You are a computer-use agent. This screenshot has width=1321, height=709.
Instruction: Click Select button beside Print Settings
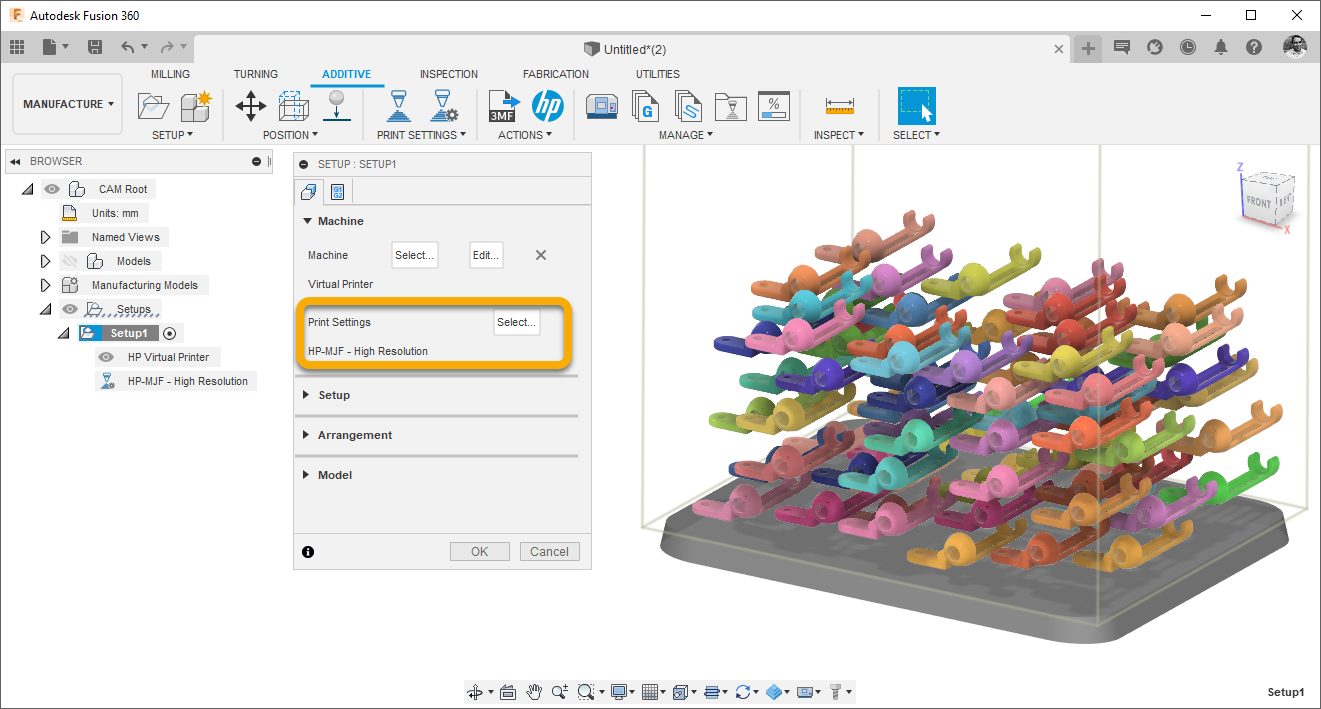pyautogui.click(x=516, y=322)
